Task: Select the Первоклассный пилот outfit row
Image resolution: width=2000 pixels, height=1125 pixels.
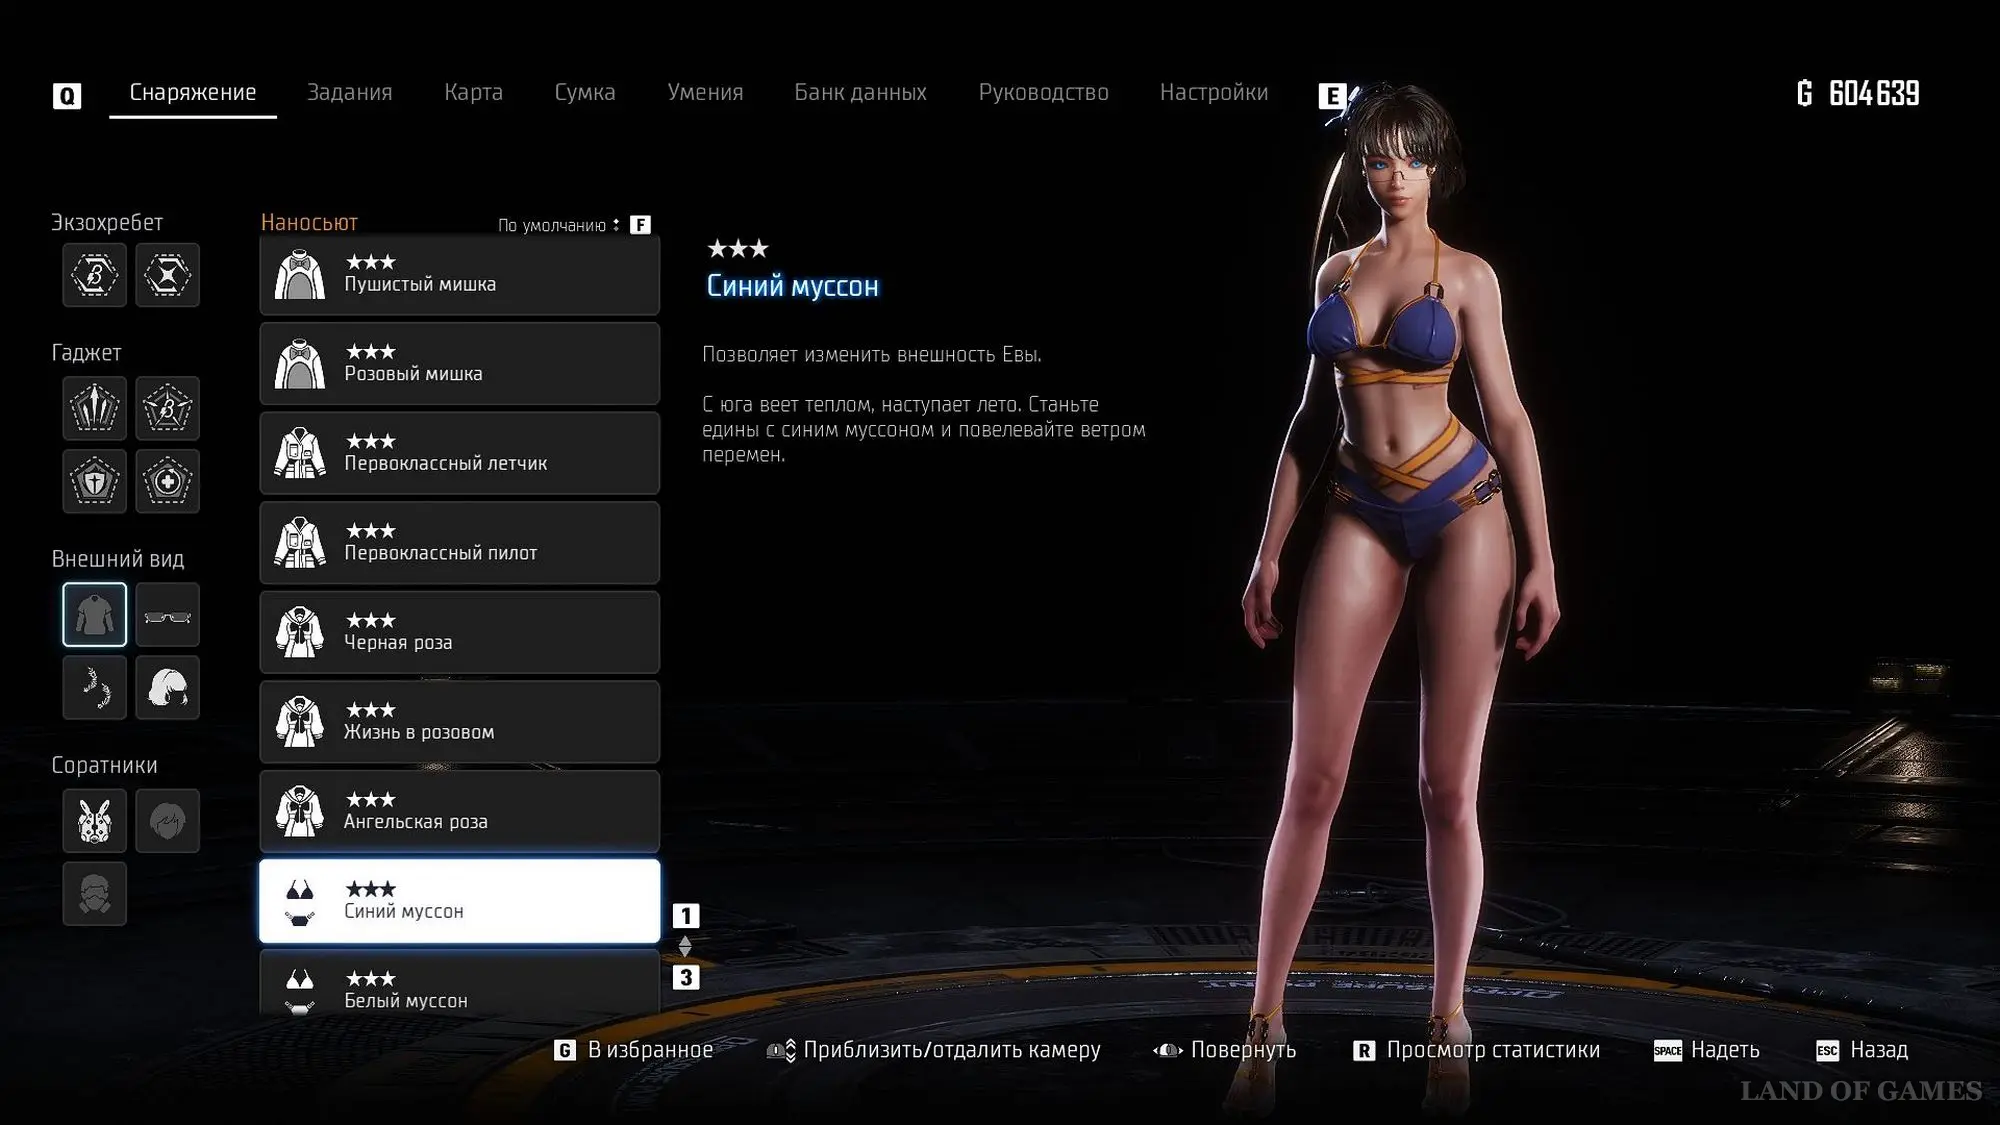Action: click(459, 543)
